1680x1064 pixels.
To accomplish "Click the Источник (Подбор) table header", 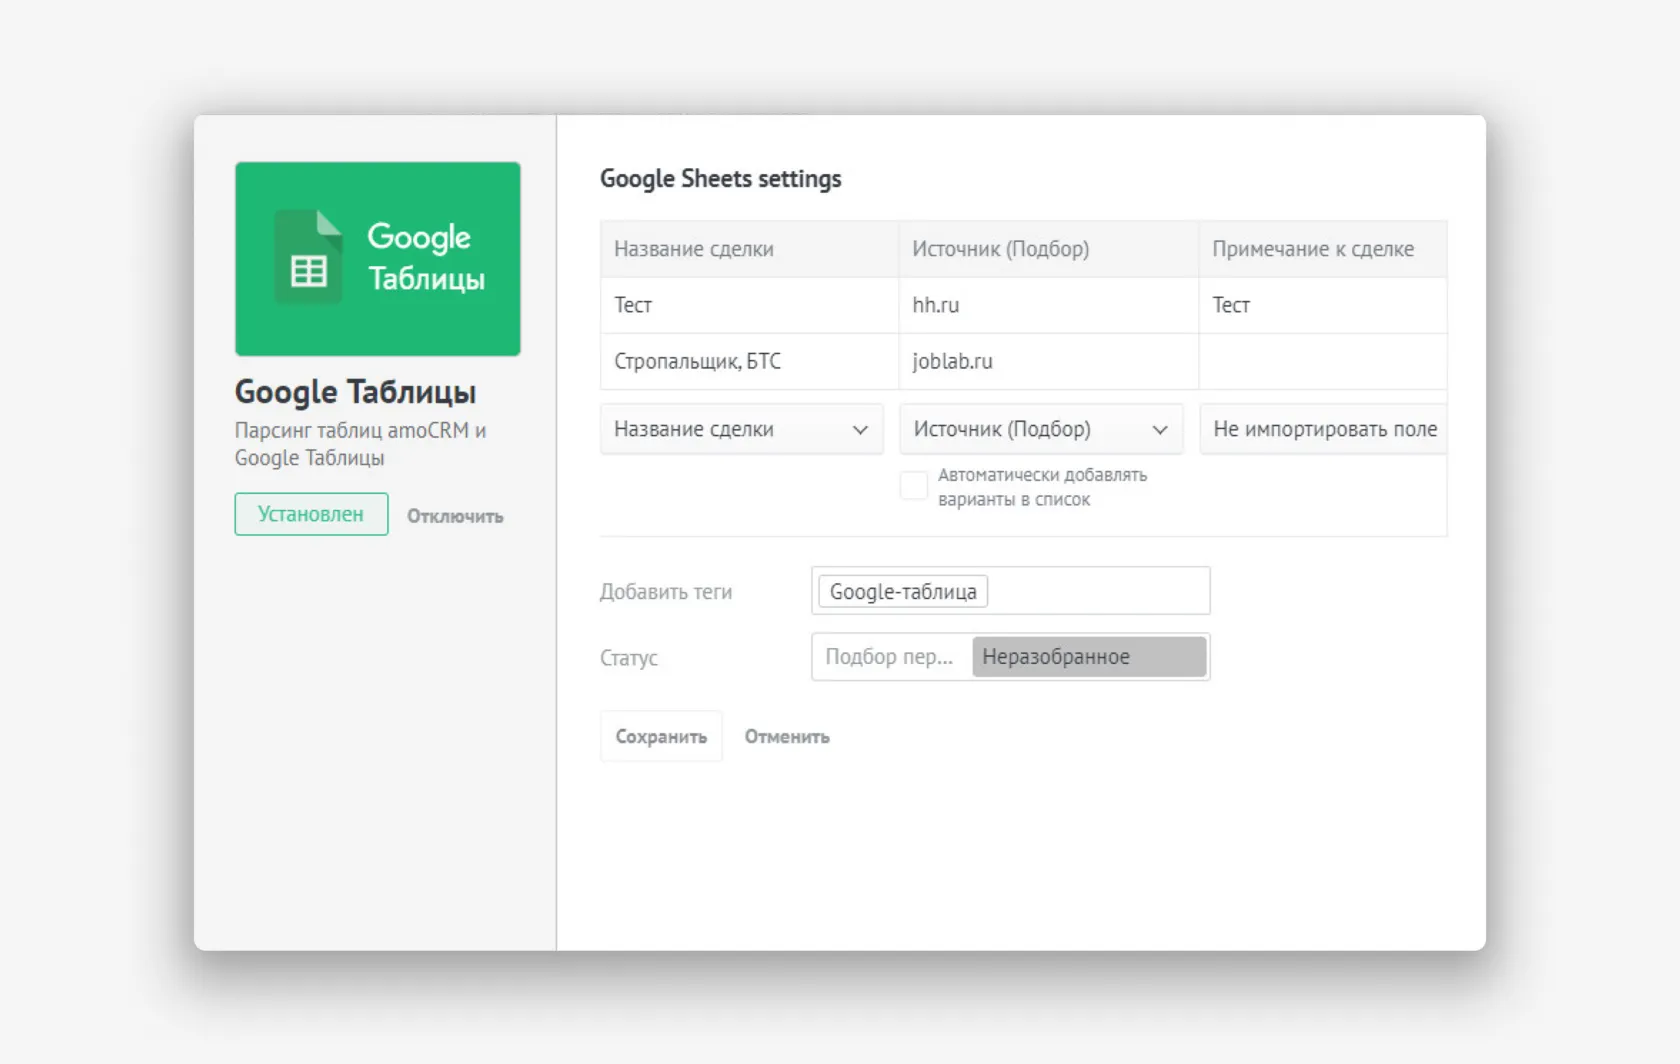I will [1048, 249].
